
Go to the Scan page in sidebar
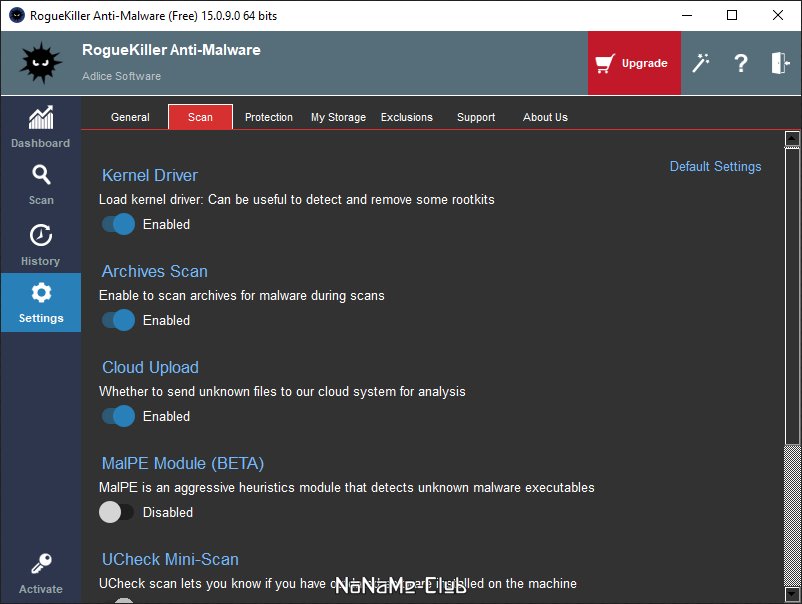click(x=40, y=185)
